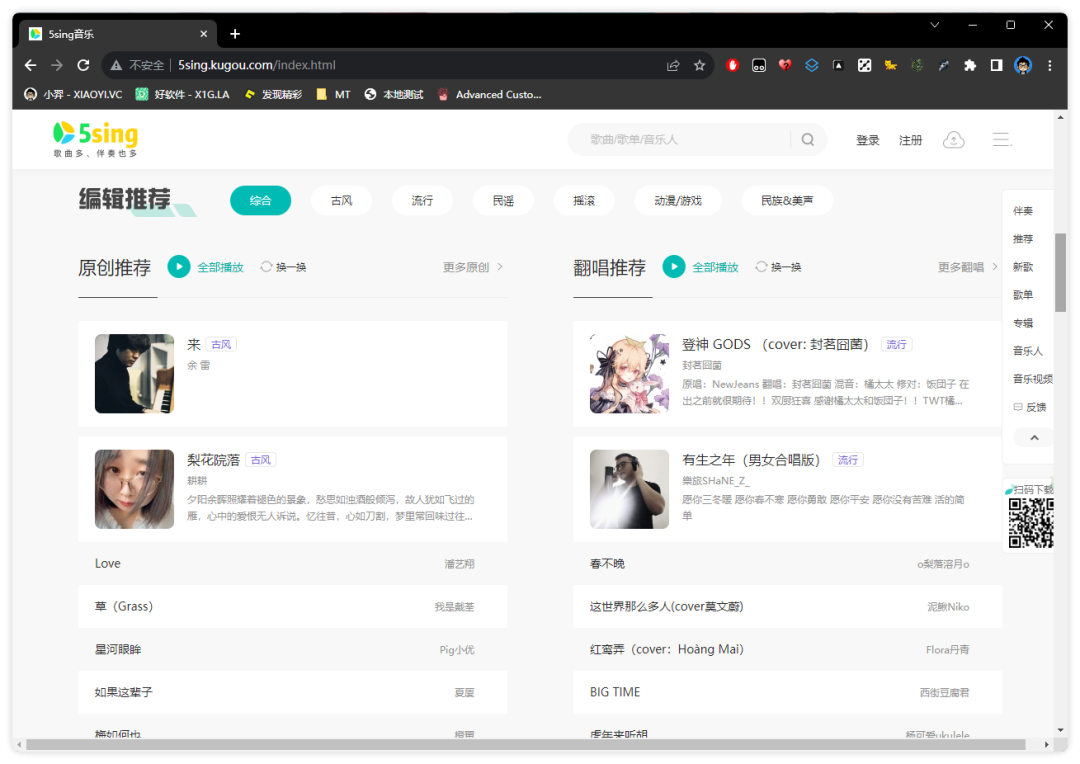Click the search magnifier icon
This screenshot has height=764, width=1080.
coord(808,140)
